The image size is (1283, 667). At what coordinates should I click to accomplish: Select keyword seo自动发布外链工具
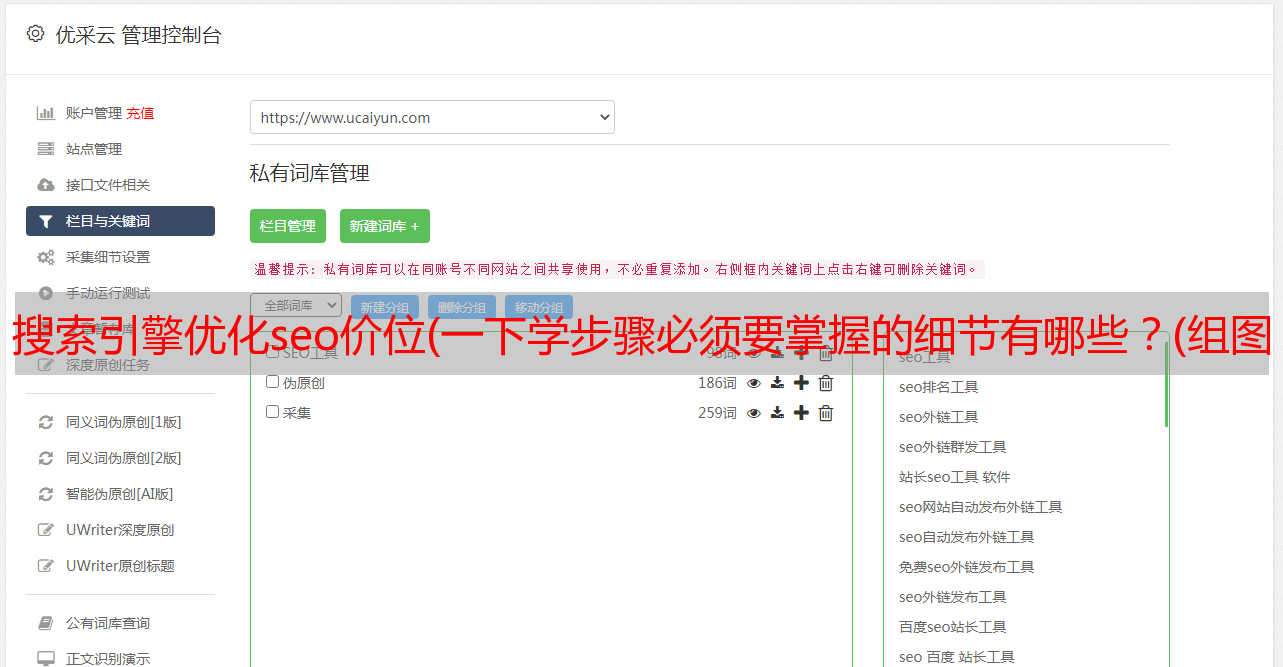966,537
